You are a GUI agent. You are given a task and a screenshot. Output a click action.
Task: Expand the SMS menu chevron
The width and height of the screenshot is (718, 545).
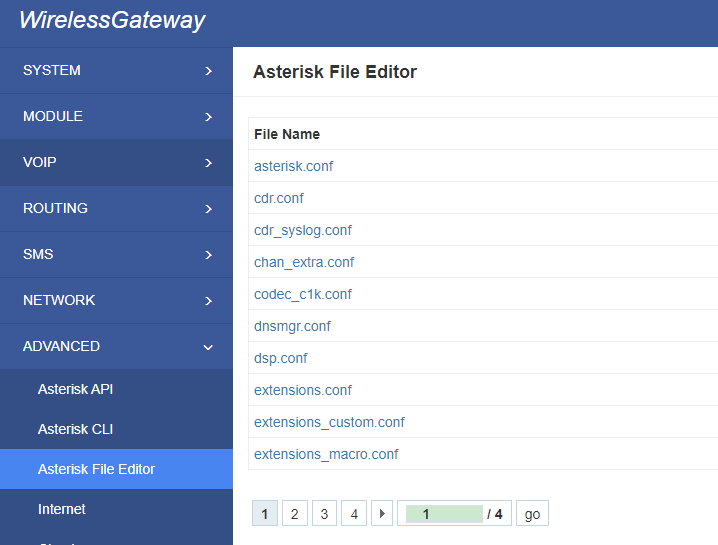[x=208, y=255]
